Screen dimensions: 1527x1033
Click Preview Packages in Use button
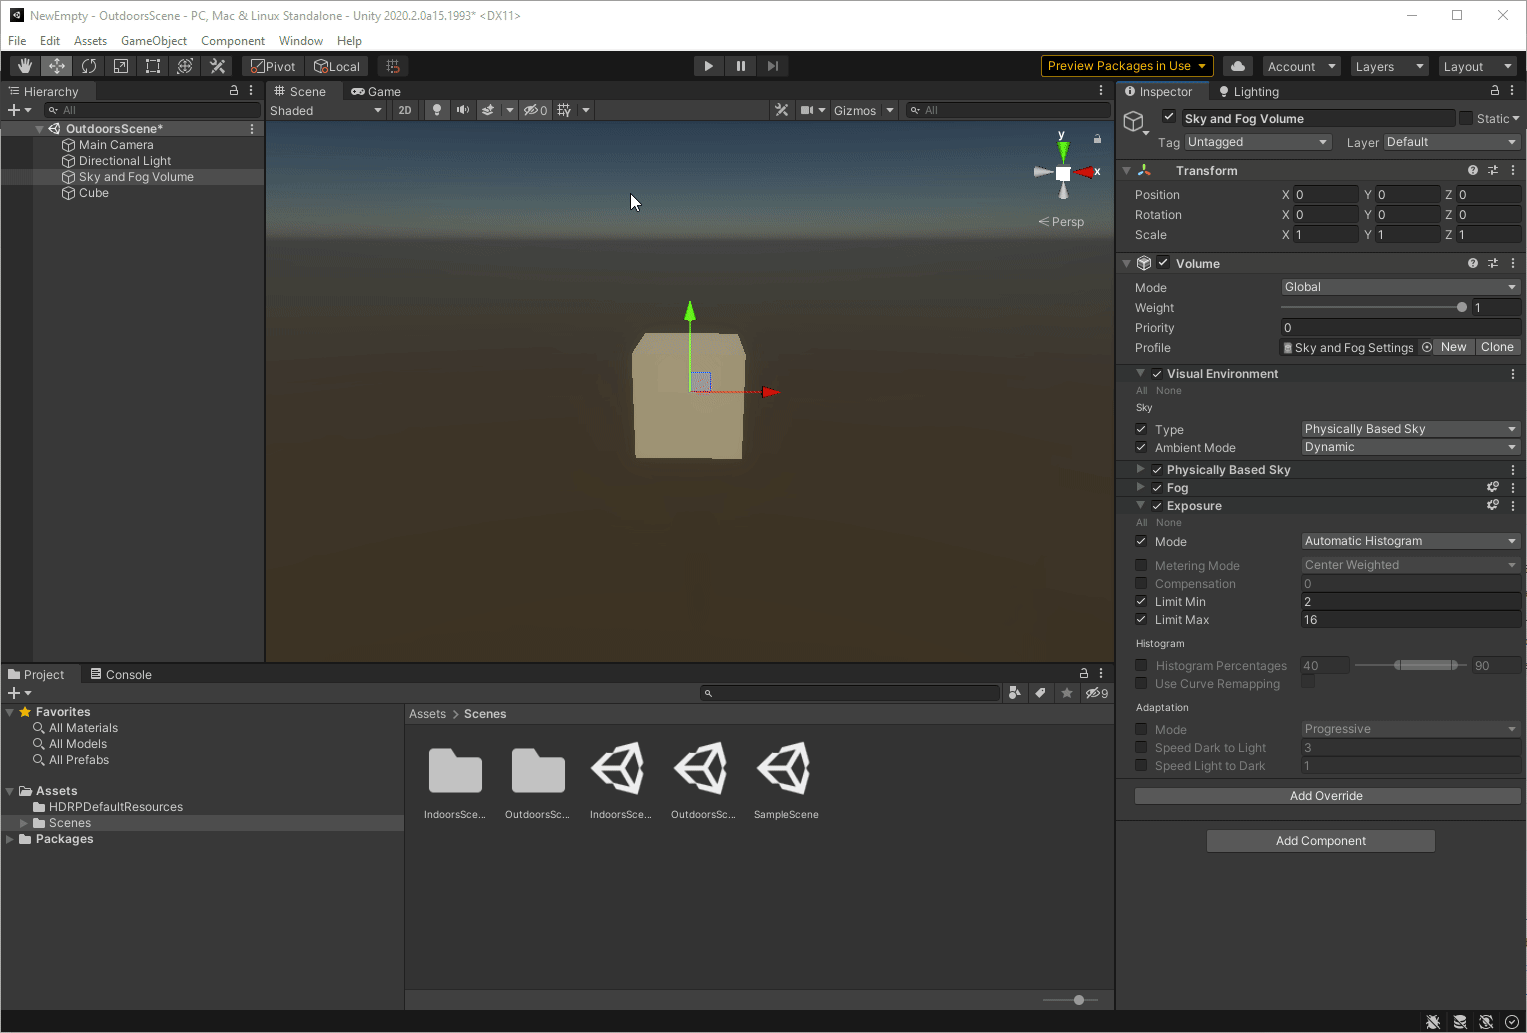coord(1127,66)
